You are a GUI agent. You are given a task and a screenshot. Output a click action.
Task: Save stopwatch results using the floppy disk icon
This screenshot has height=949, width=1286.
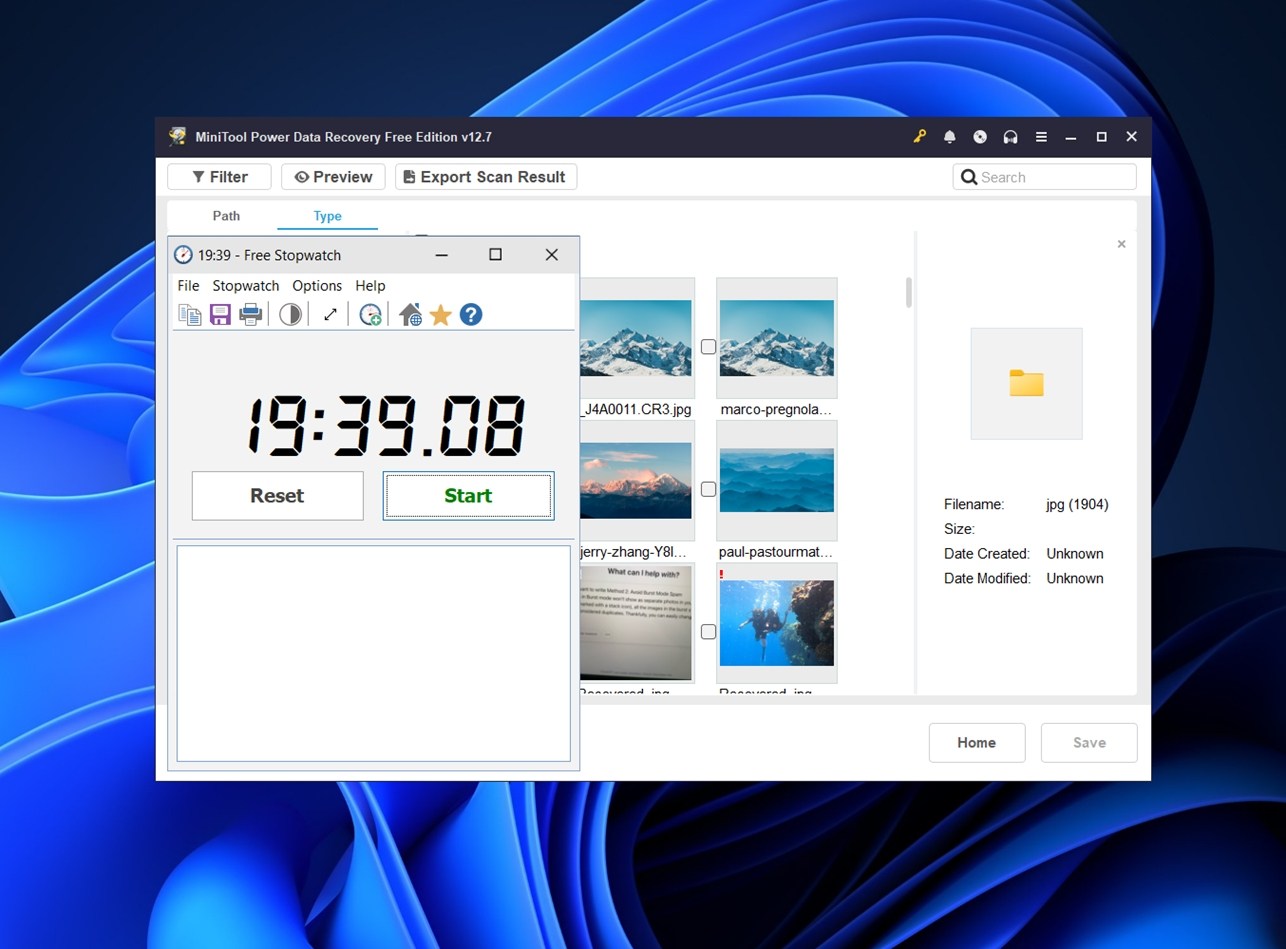(x=220, y=314)
